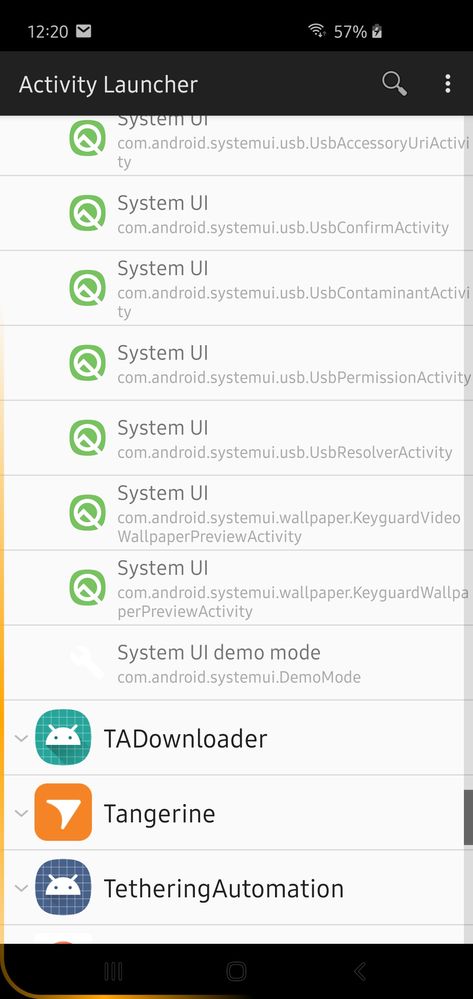Tap the TADownloader app icon

click(63, 737)
